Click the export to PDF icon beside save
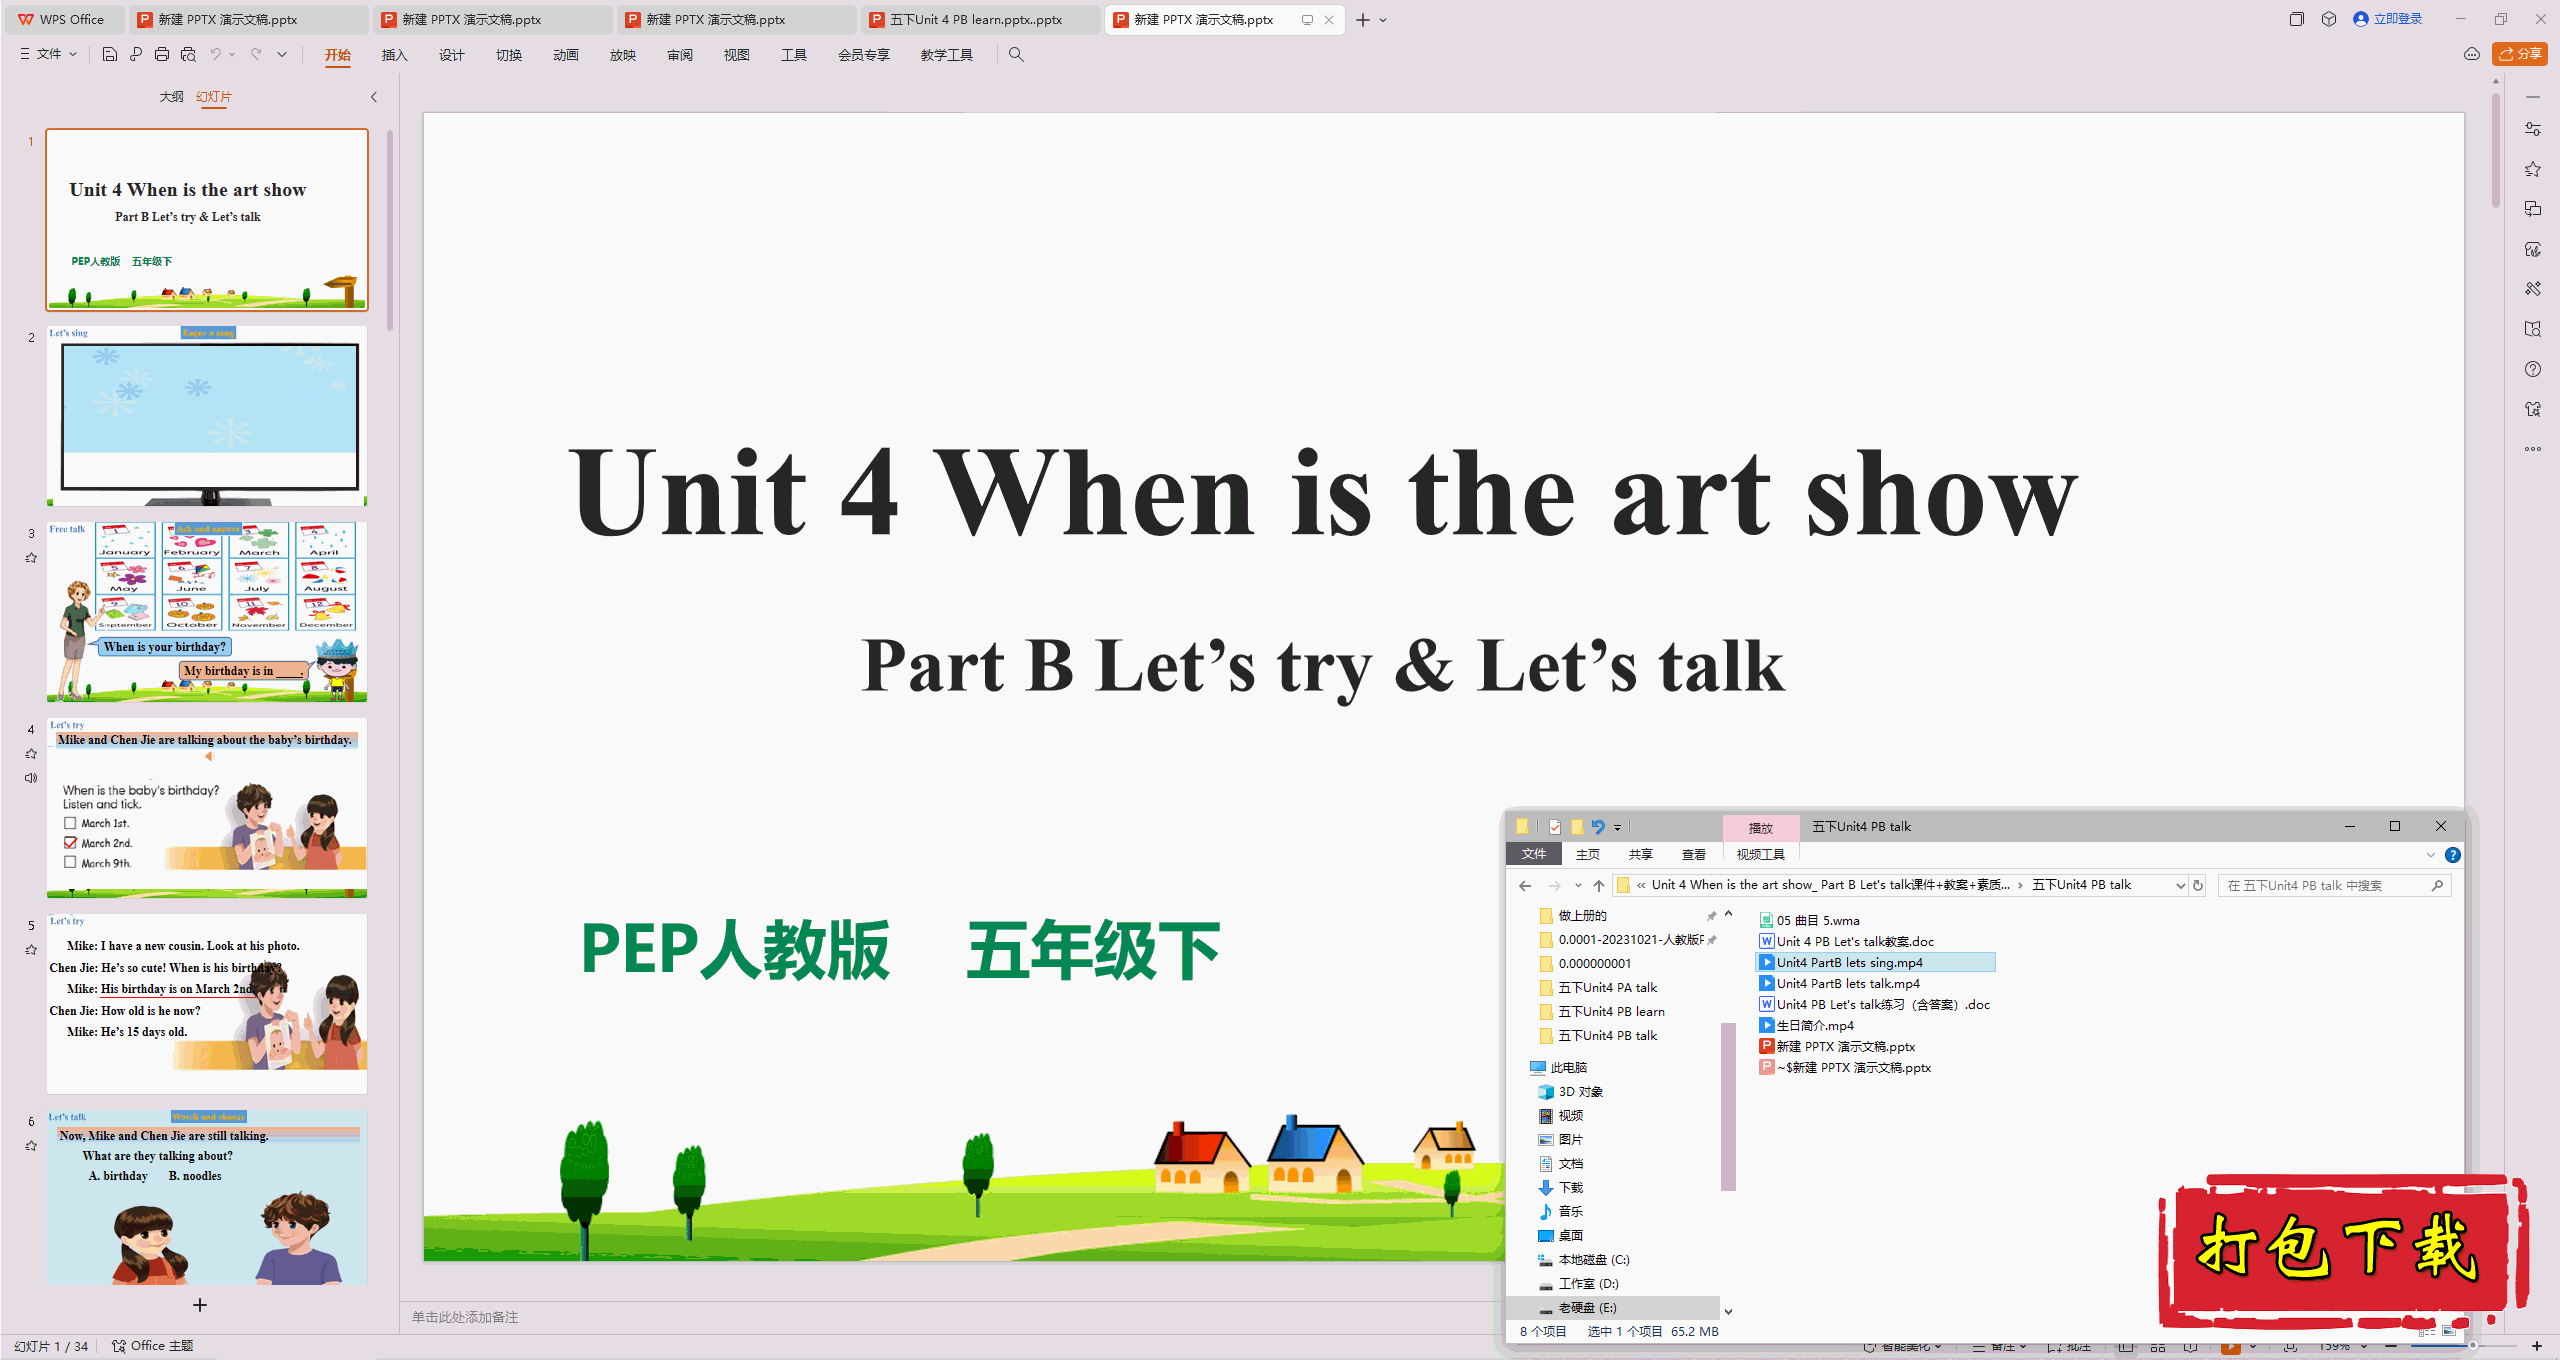The image size is (2560, 1360). [136, 54]
